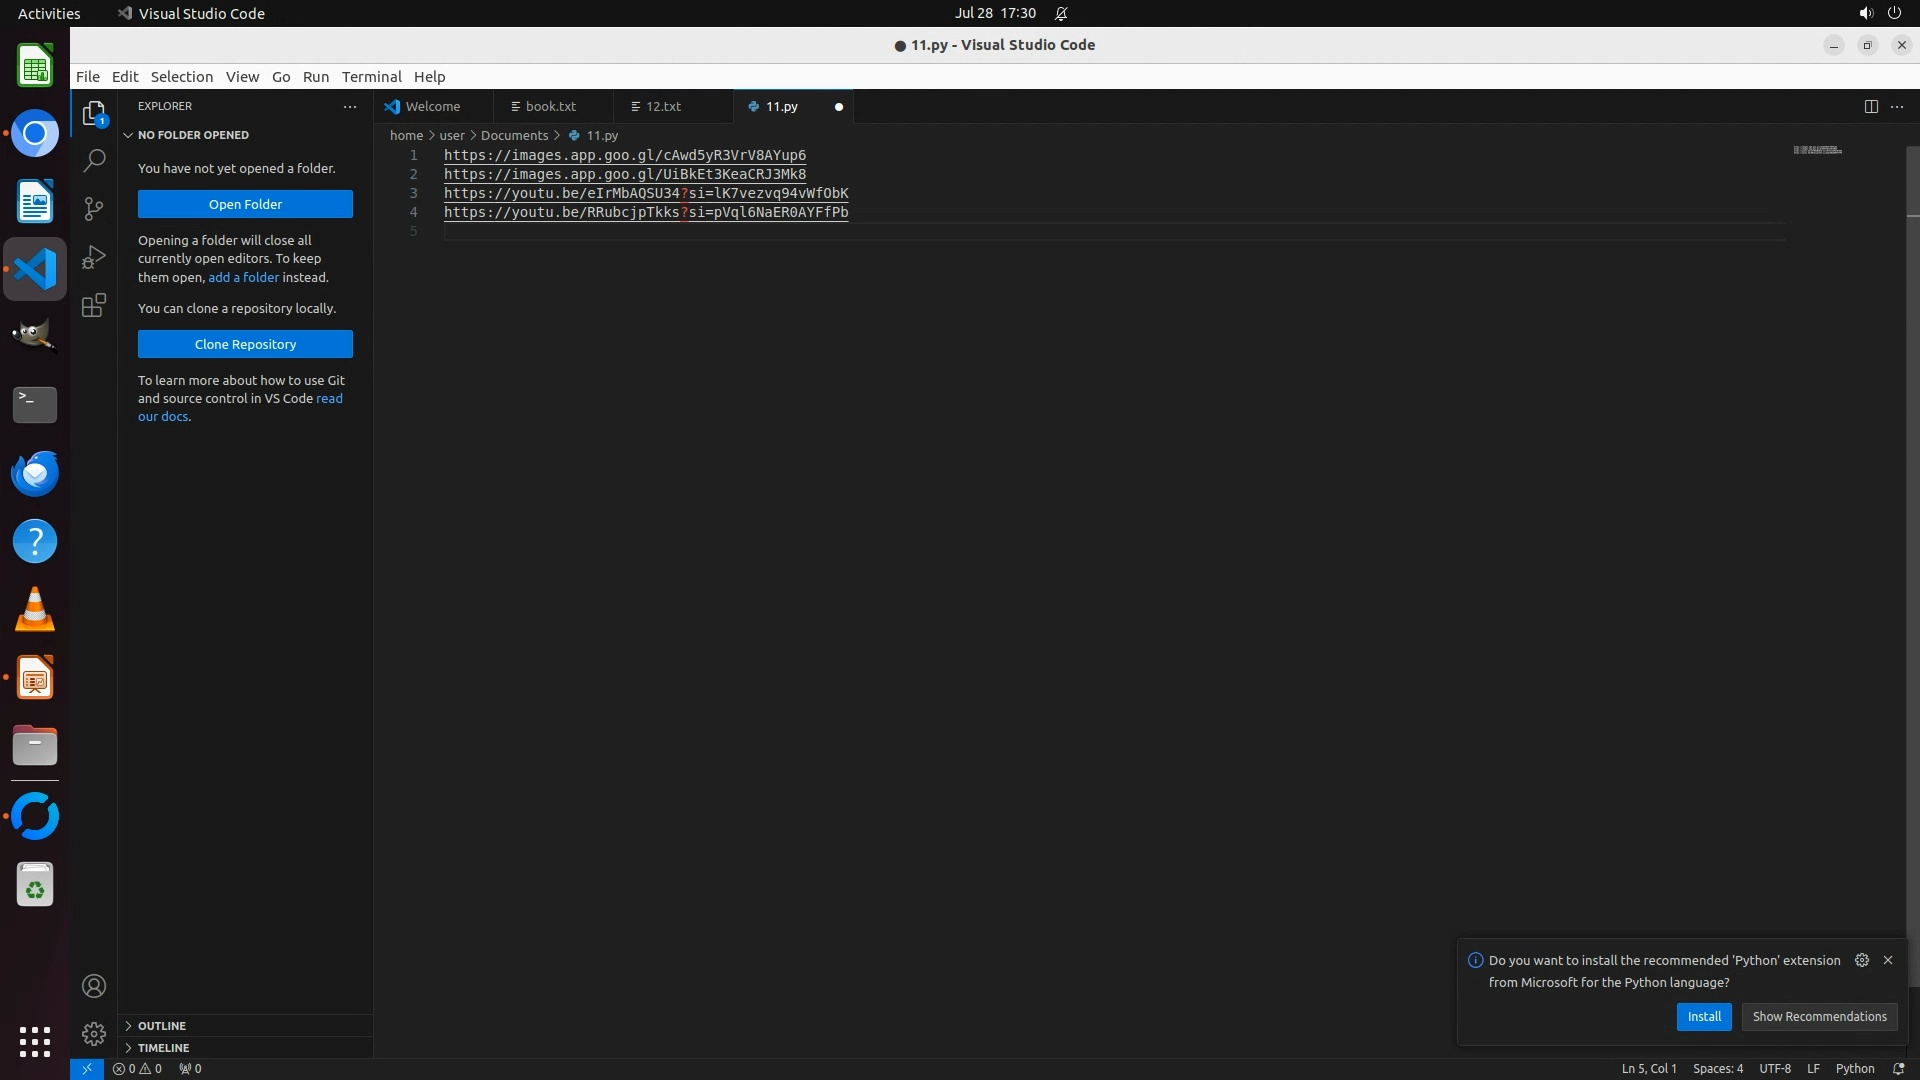This screenshot has height=1080, width=1920.
Task: Click the remote window status bar icon
Action: tap(87, 1068)
